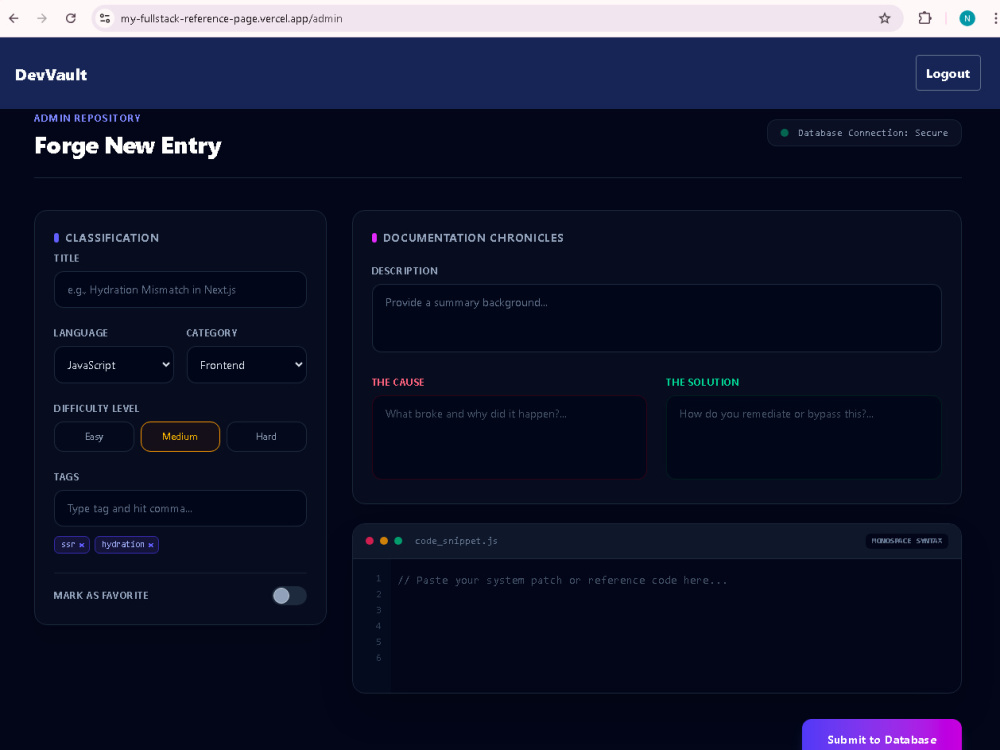Bookmark this page with star icon
This screenshot has height=750, width=1000.
(x=885, y=18)
